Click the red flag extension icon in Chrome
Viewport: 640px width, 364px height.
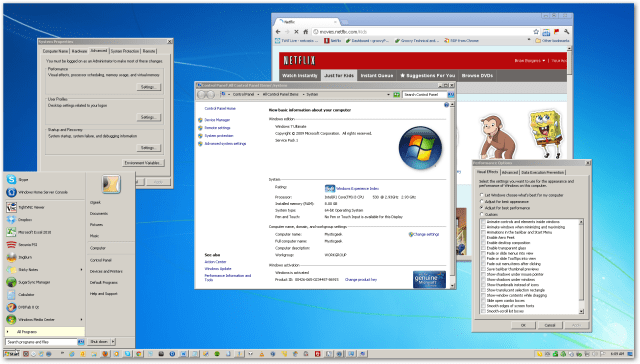coord(556,31)
